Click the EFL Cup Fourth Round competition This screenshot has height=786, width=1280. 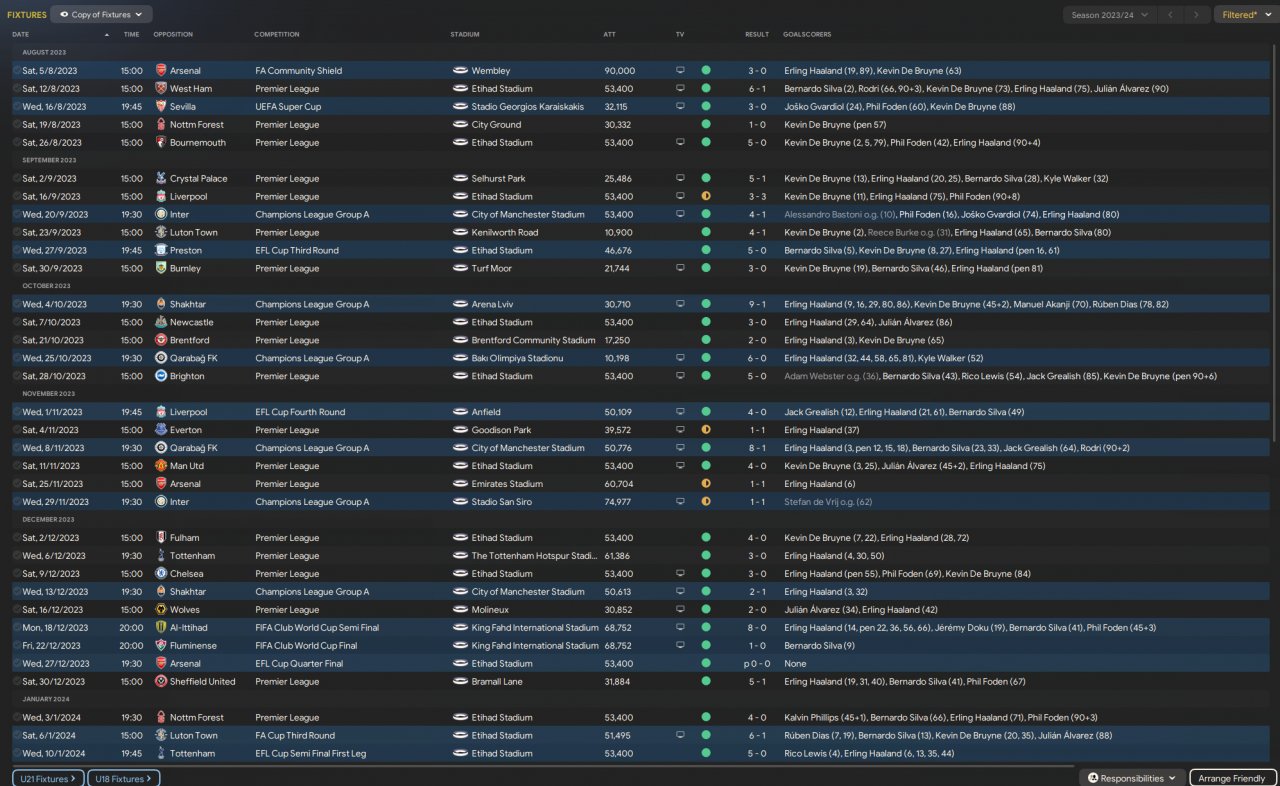(300, 412)
